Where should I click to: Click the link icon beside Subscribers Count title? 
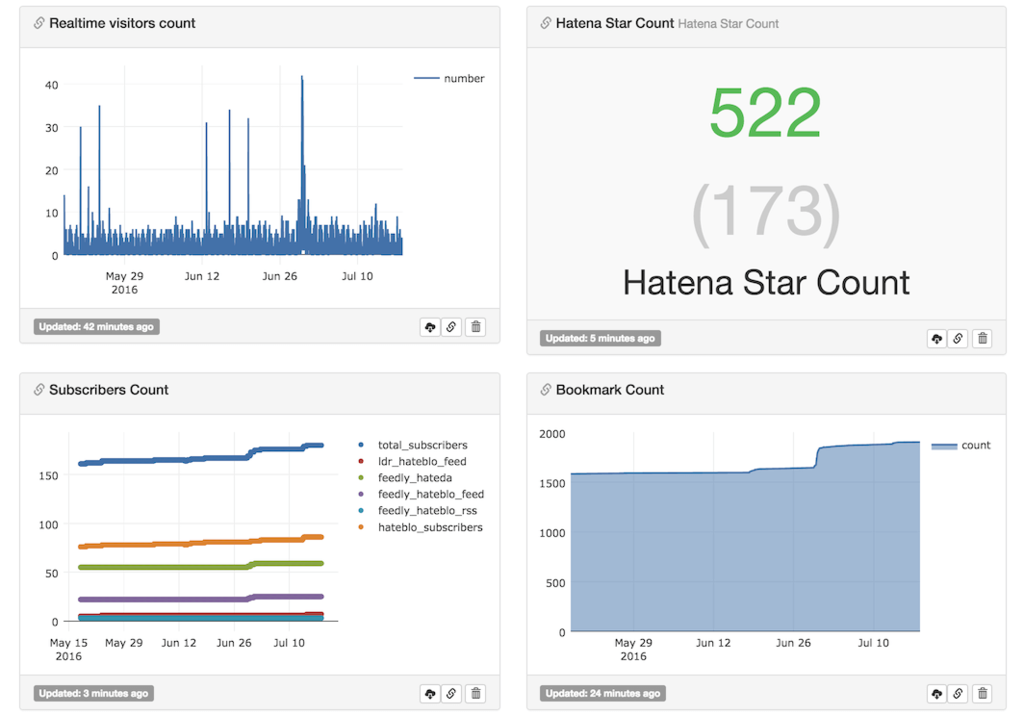[39, 390]
